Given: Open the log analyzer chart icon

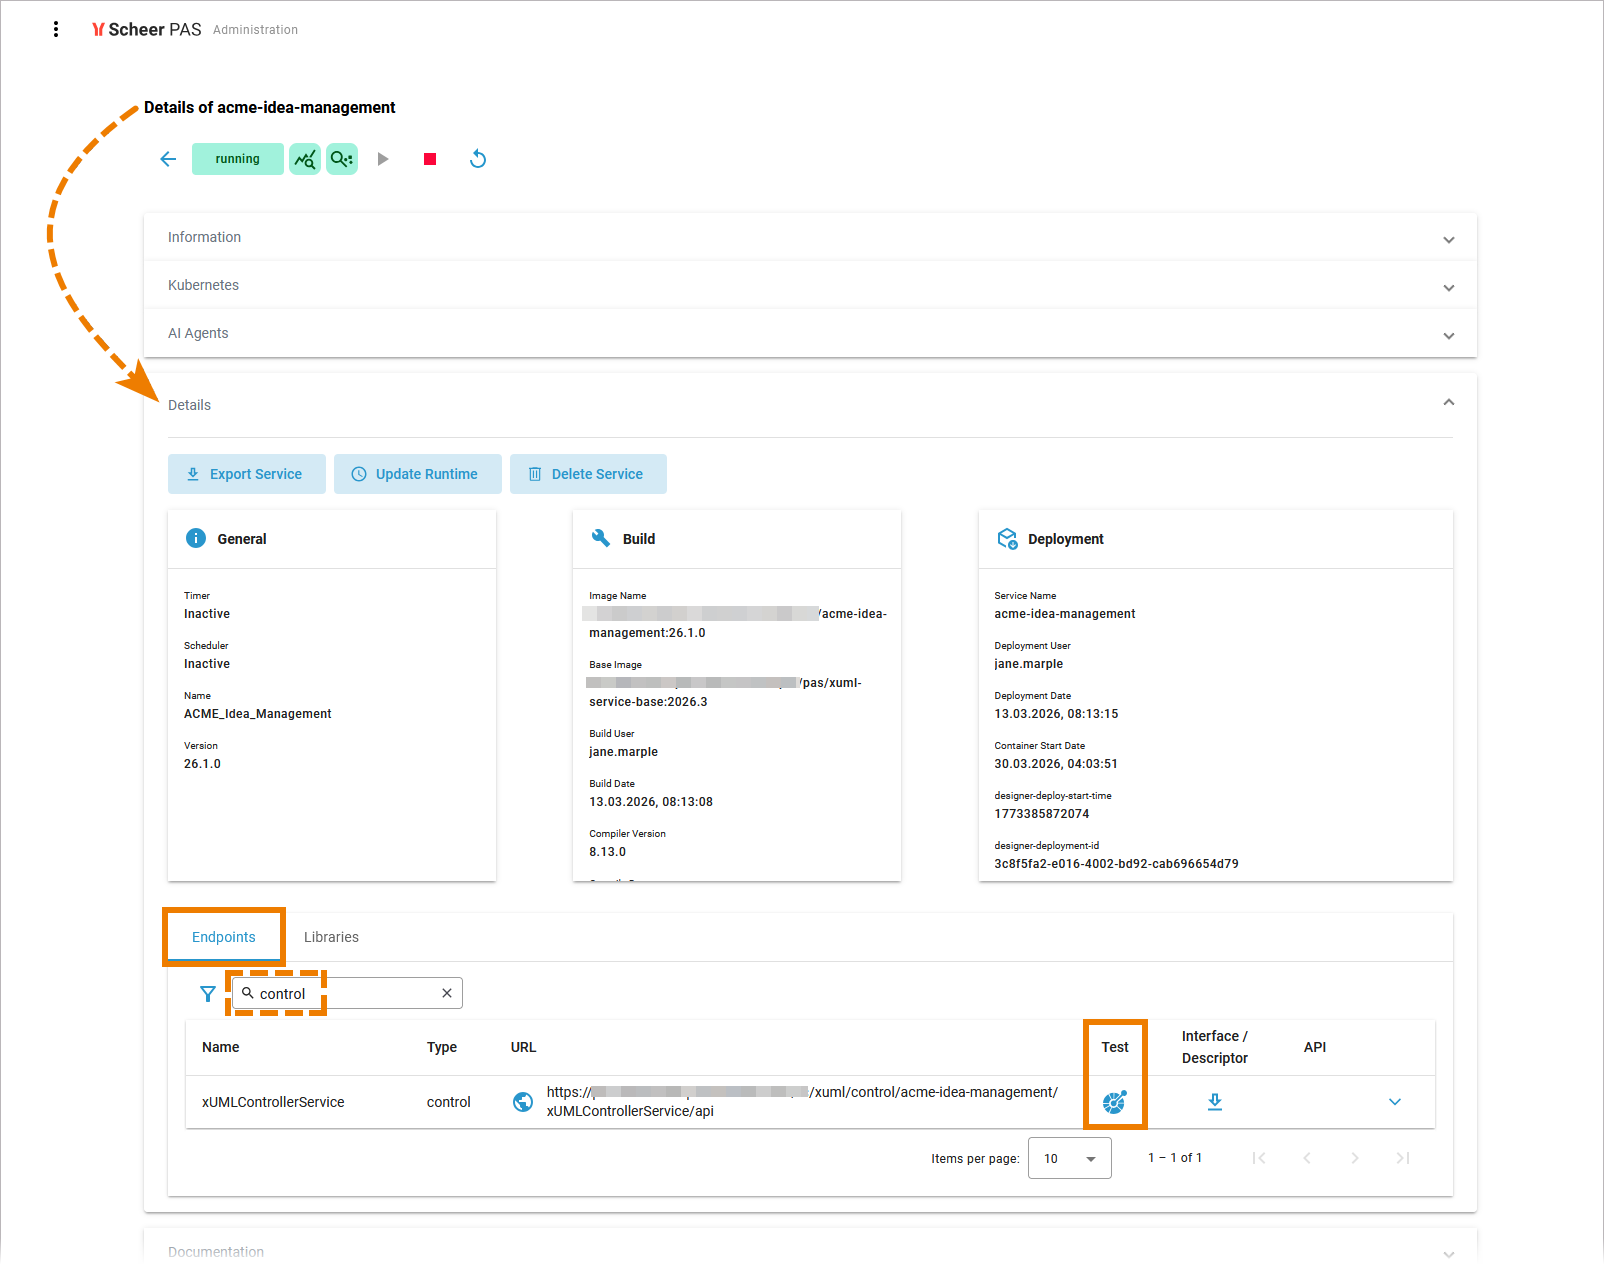Looking at the screenshot, I should pyautogui.click(x=305, y=159).
